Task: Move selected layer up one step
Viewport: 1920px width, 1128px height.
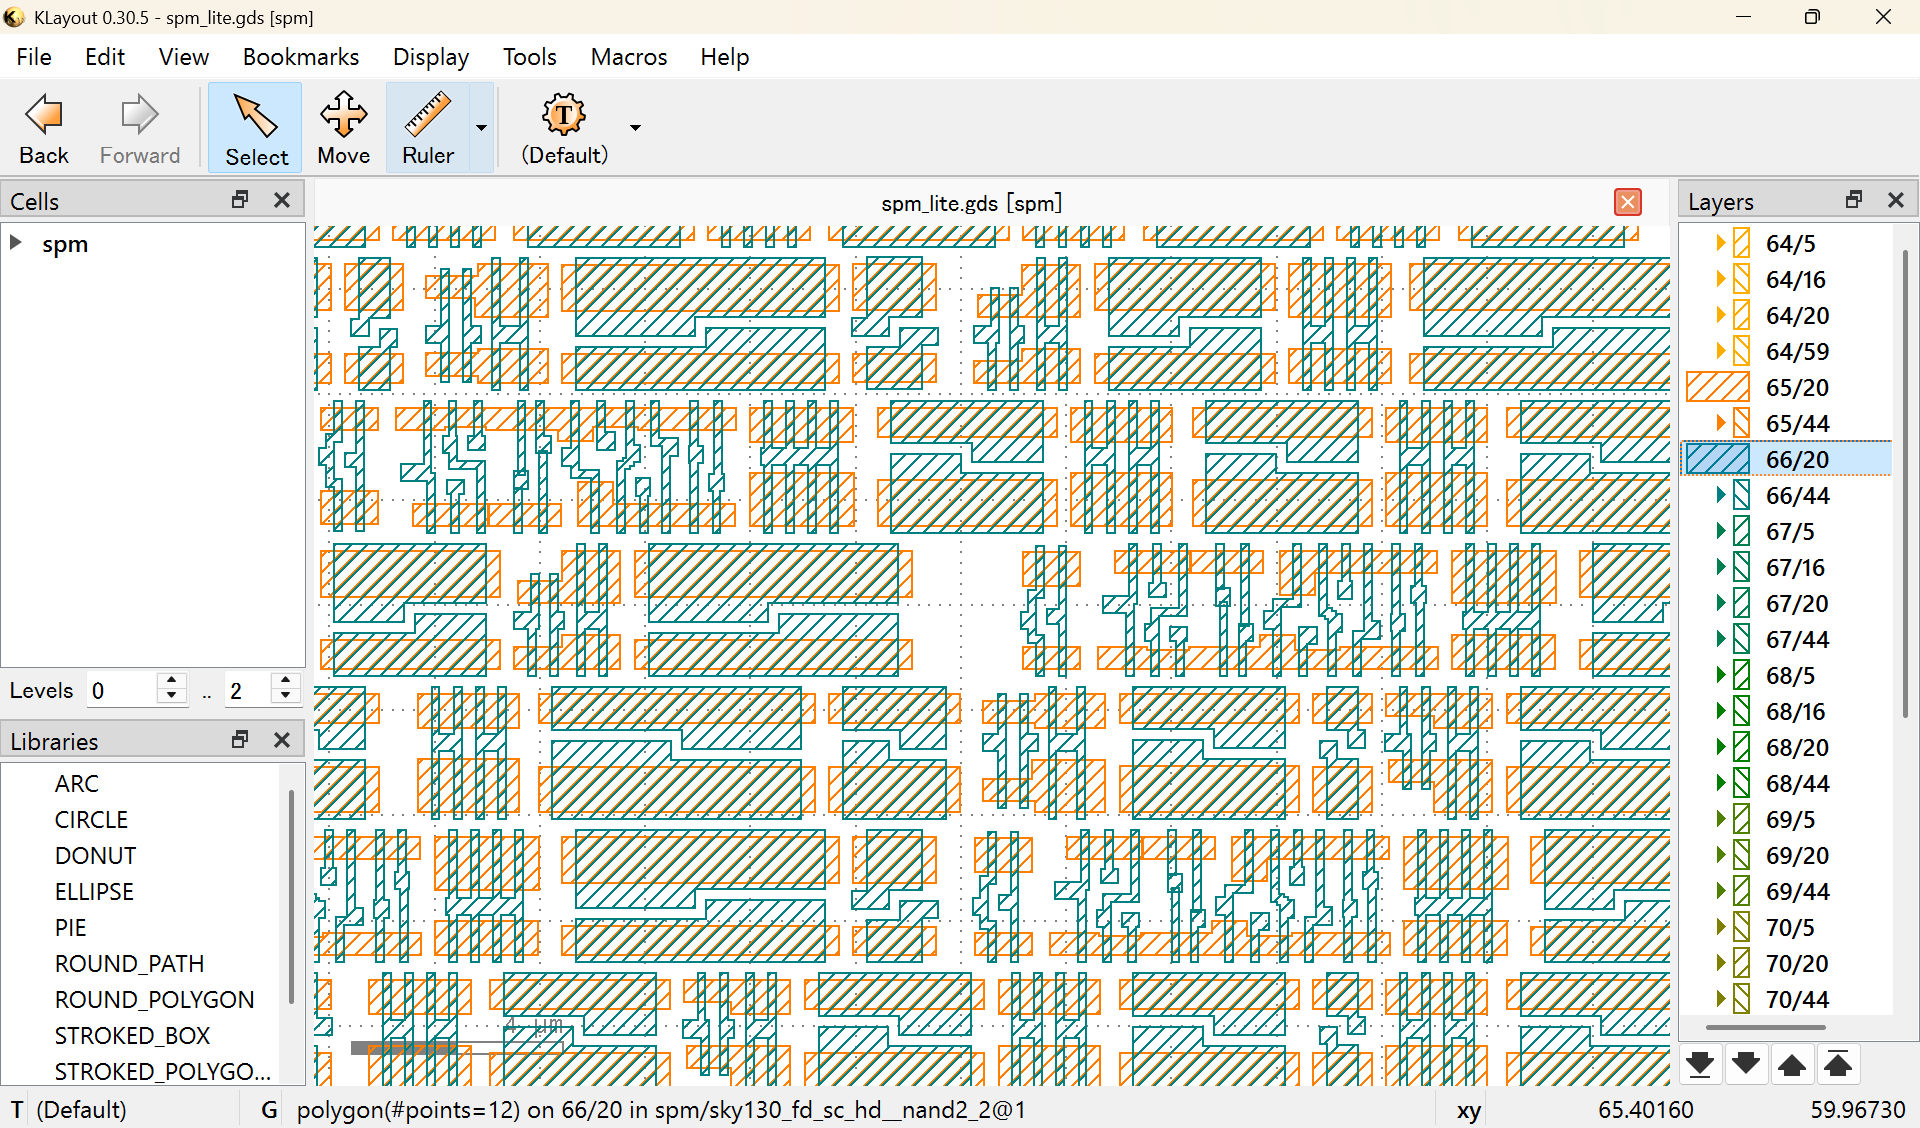Action: (x=1792, y=1064)
